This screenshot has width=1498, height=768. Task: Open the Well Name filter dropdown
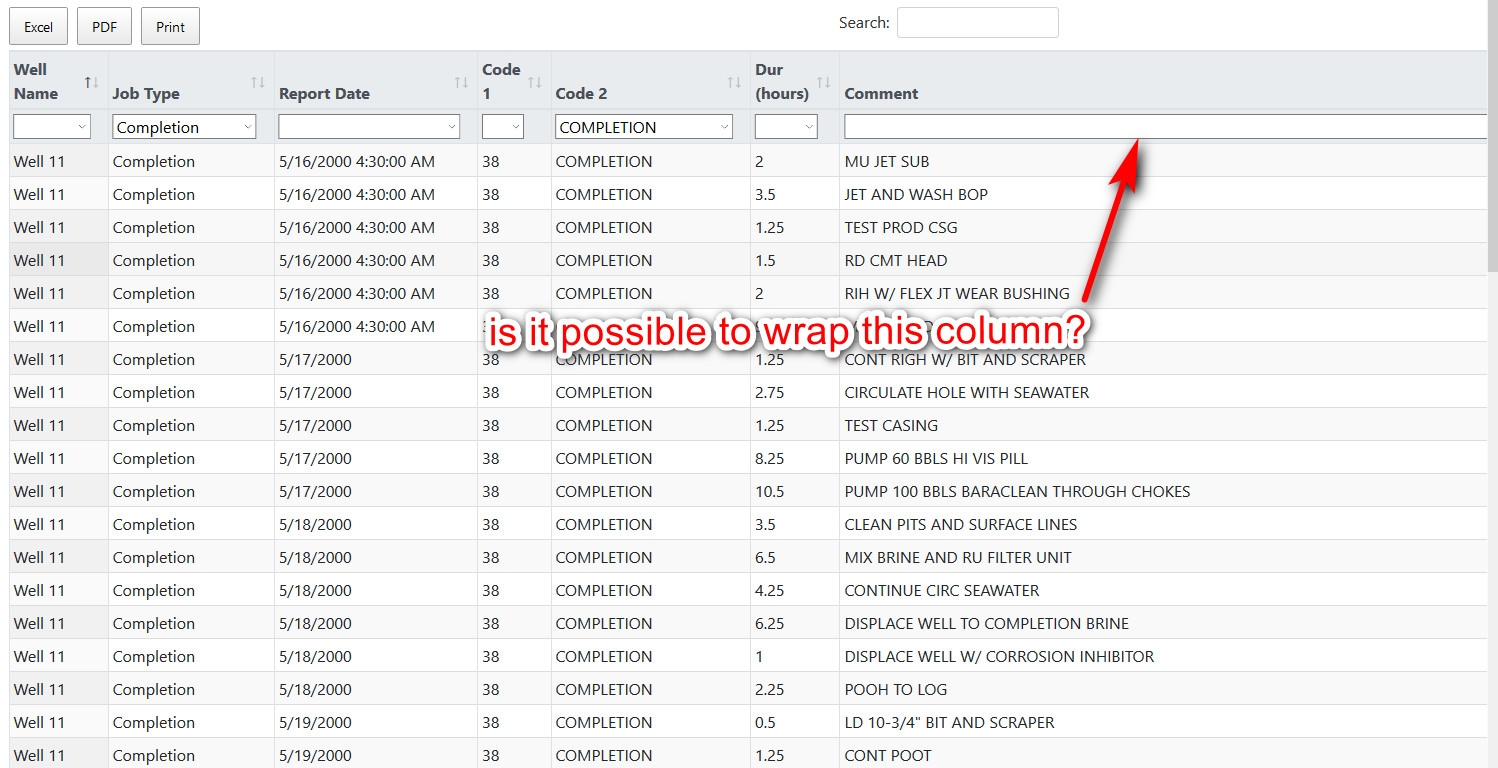point(52,127)
